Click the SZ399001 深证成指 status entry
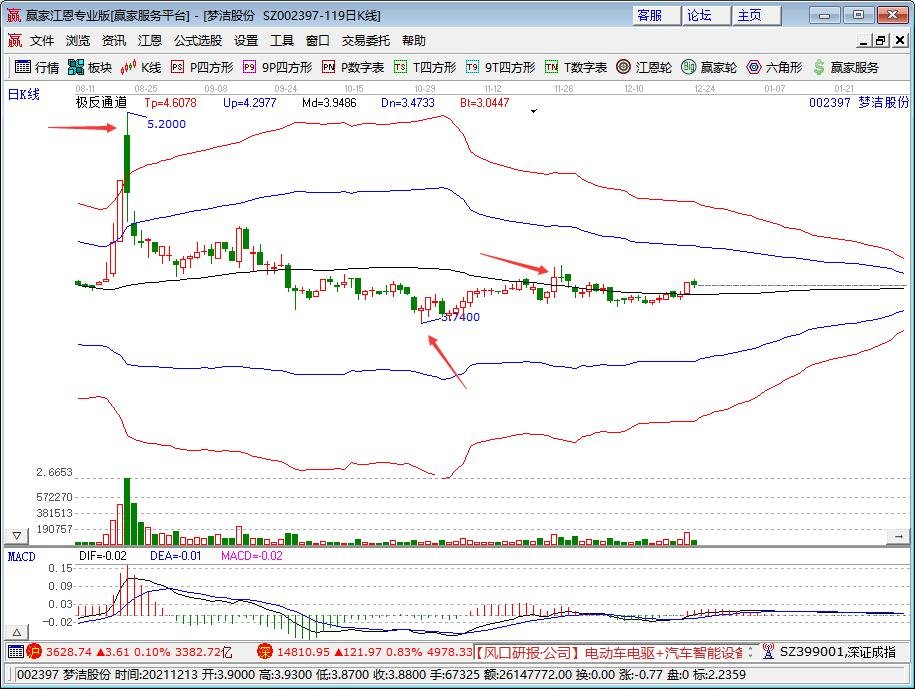Image resolution: width=915 pixels, height=689 pixels. (x=838, y=652)
